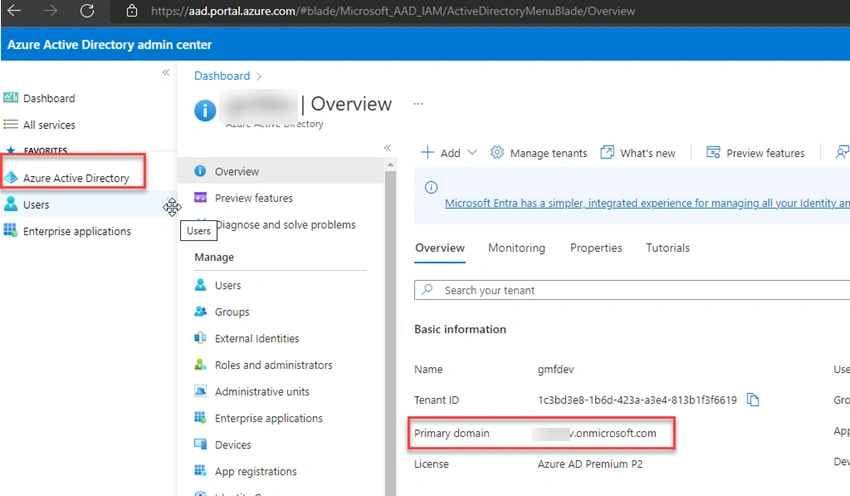Click the Users person icon in favorites

point(10,203)
